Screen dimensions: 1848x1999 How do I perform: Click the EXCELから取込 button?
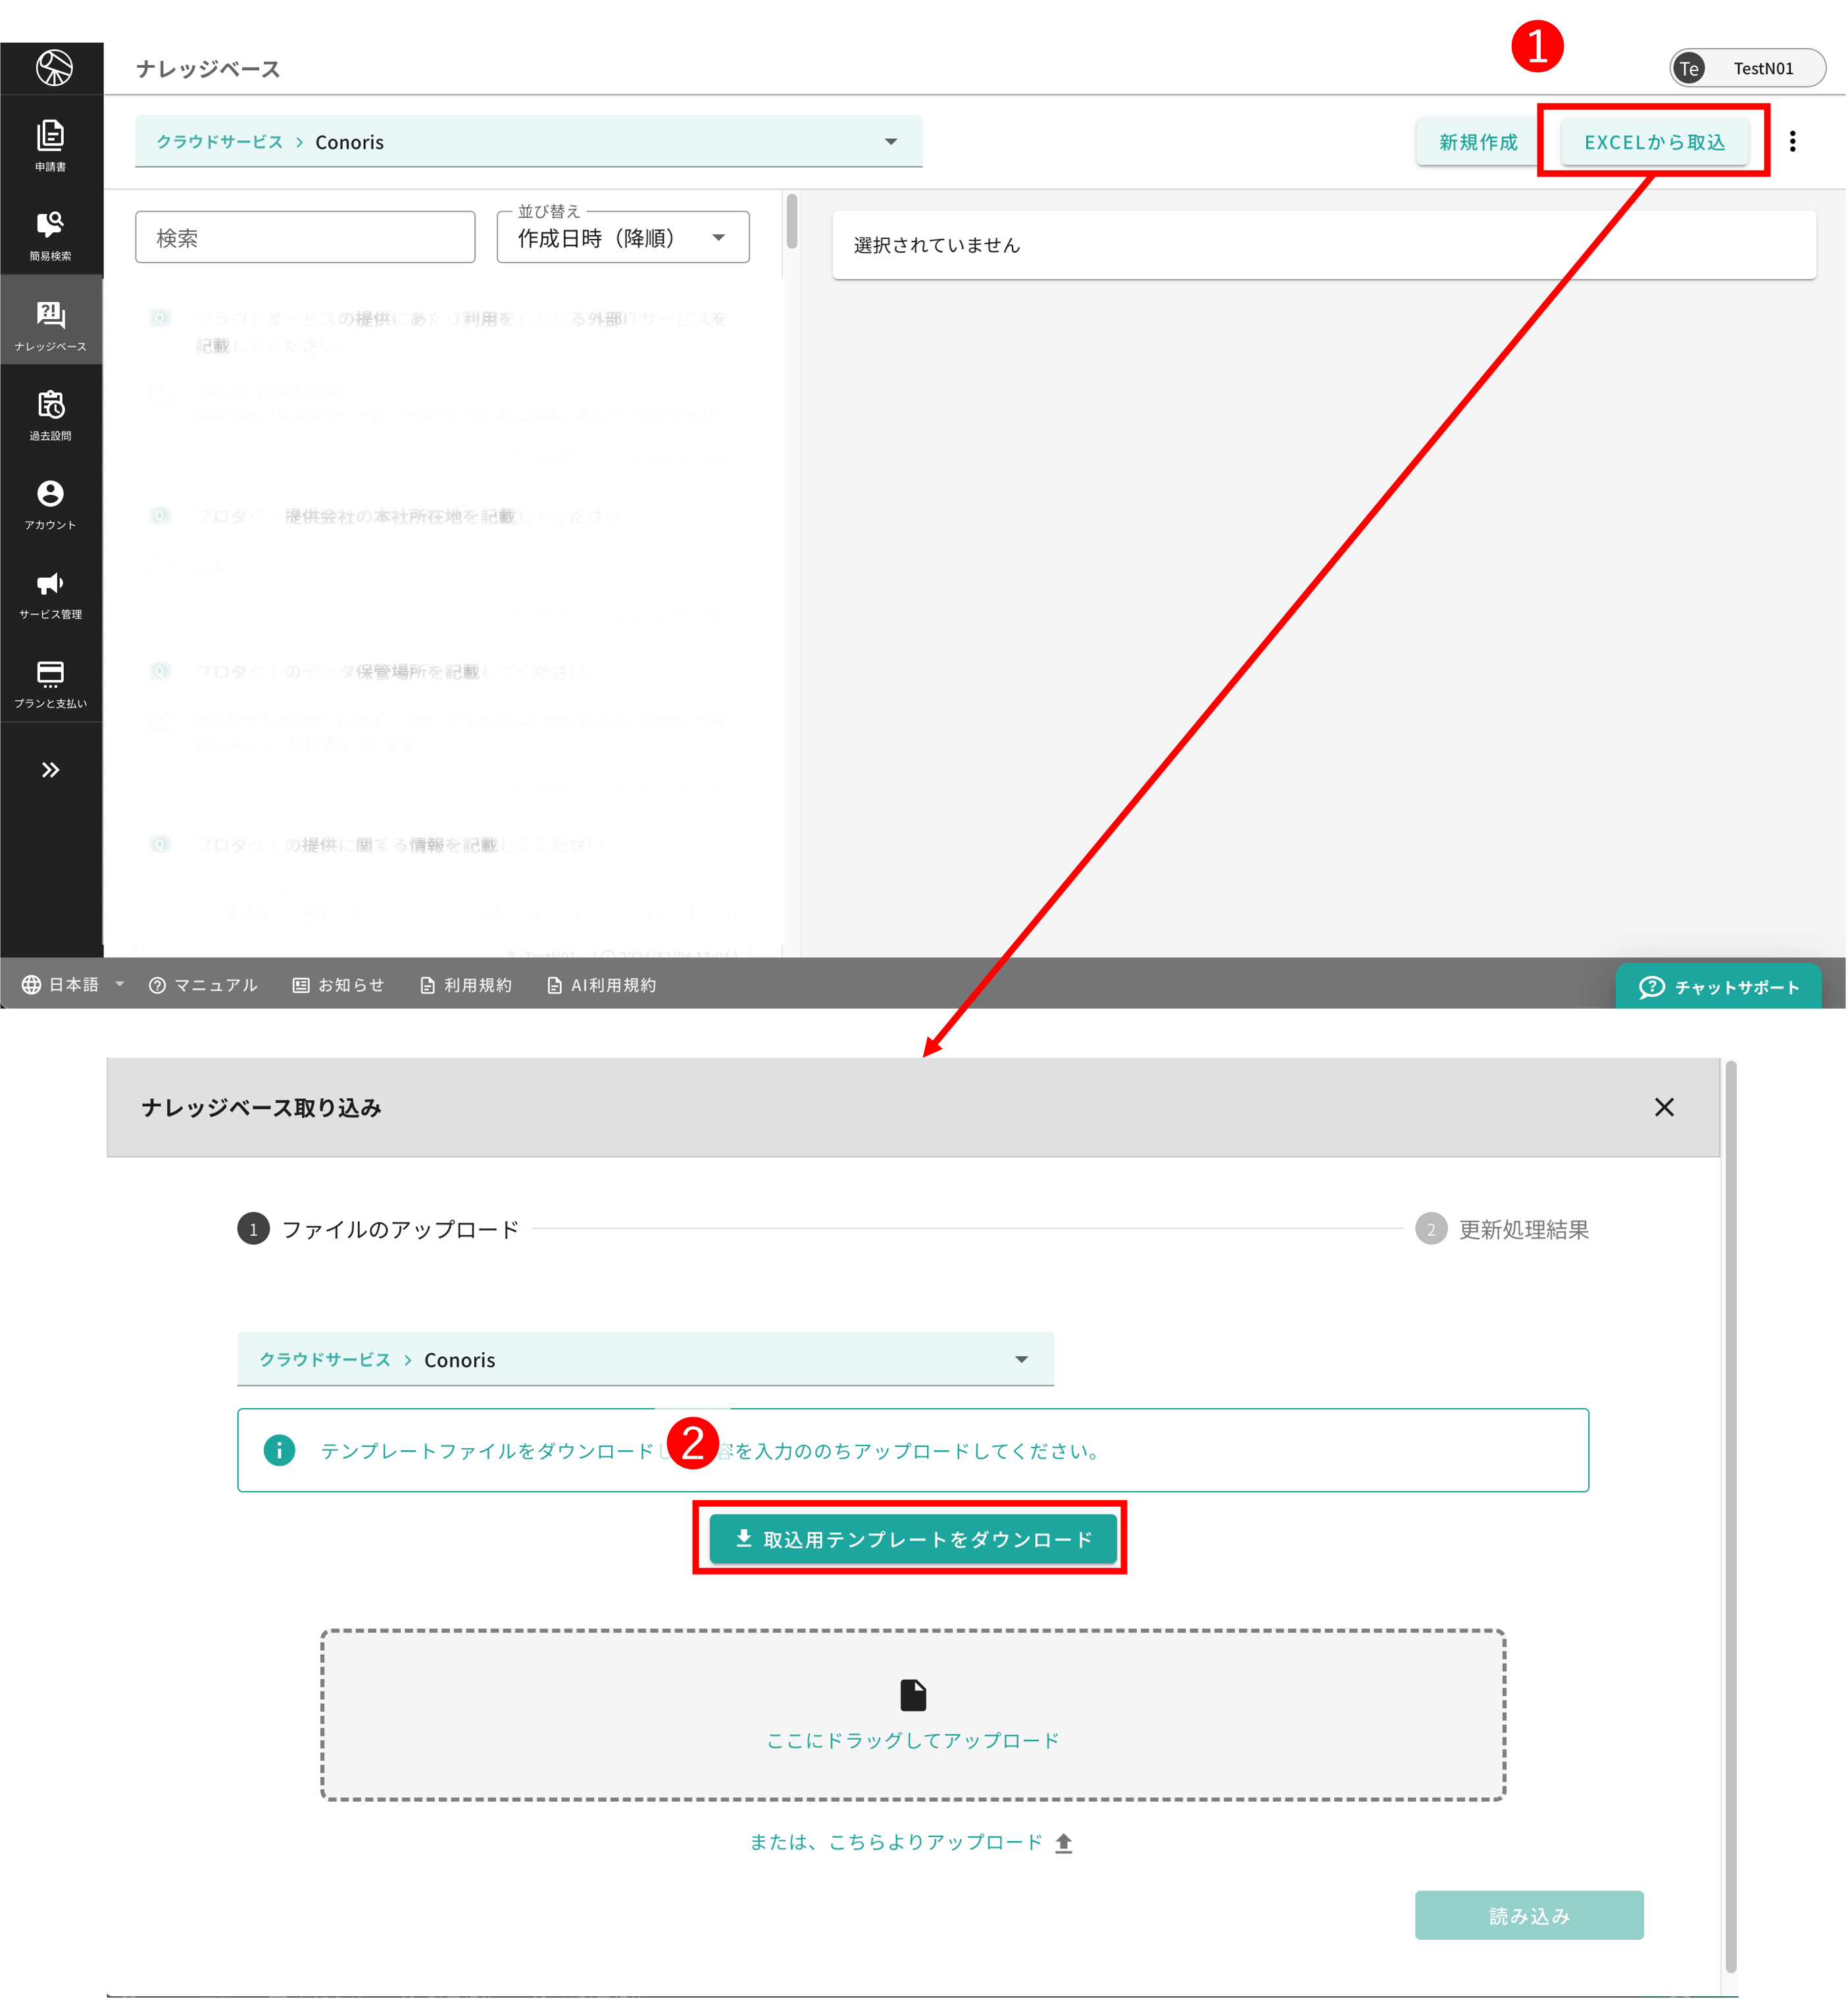[1654, 142]
